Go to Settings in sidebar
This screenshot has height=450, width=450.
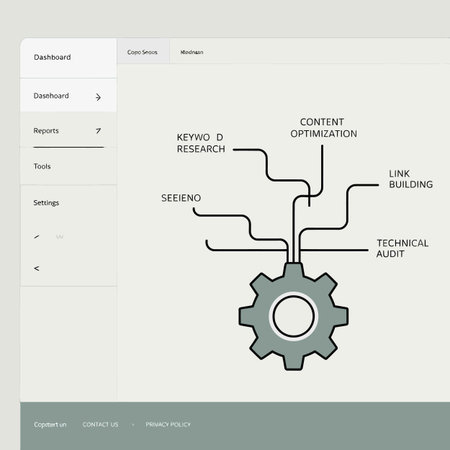(x=46, y=203)
